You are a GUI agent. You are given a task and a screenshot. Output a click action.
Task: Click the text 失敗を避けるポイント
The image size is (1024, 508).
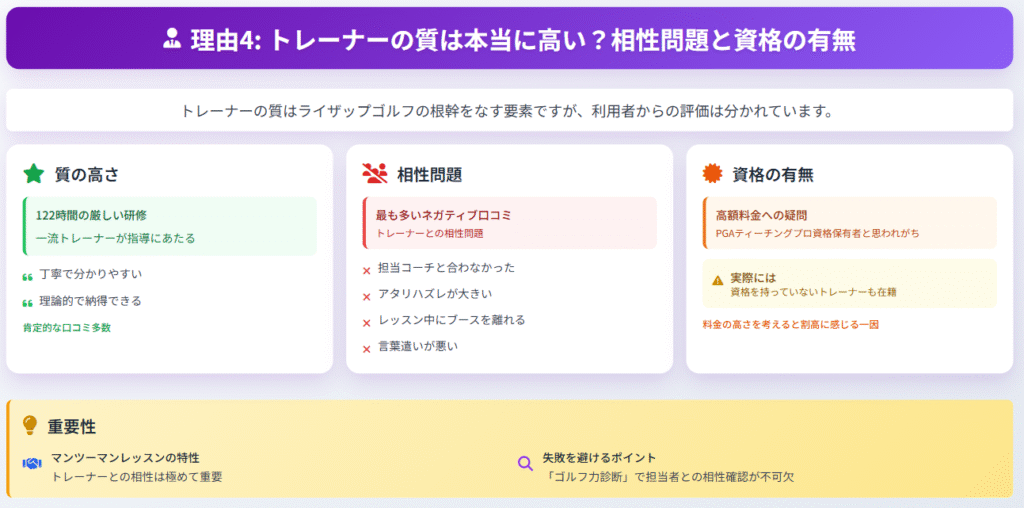click(x=600, y=458)
